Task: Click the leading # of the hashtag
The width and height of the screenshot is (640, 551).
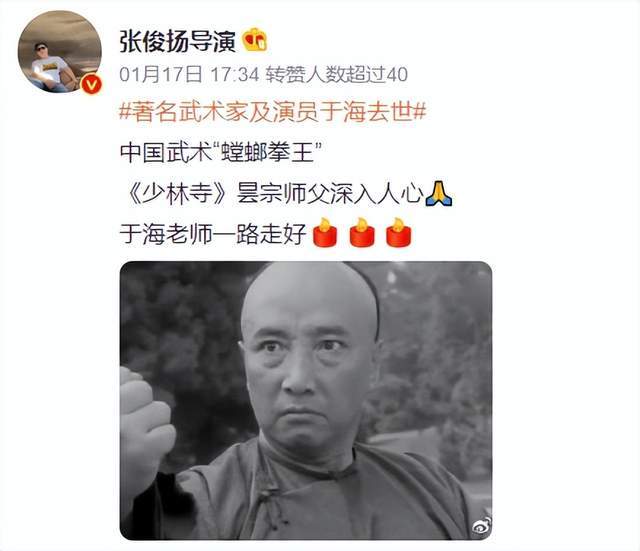Action: (125, 111)
